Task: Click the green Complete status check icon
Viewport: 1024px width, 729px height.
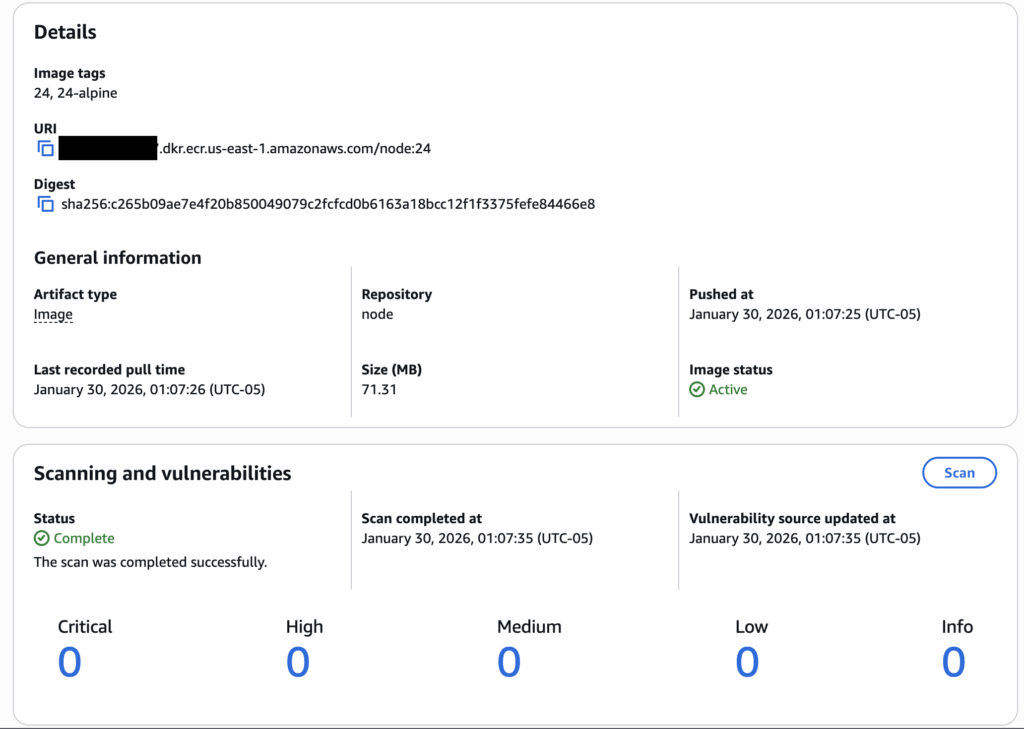Action: coord(42,538)
